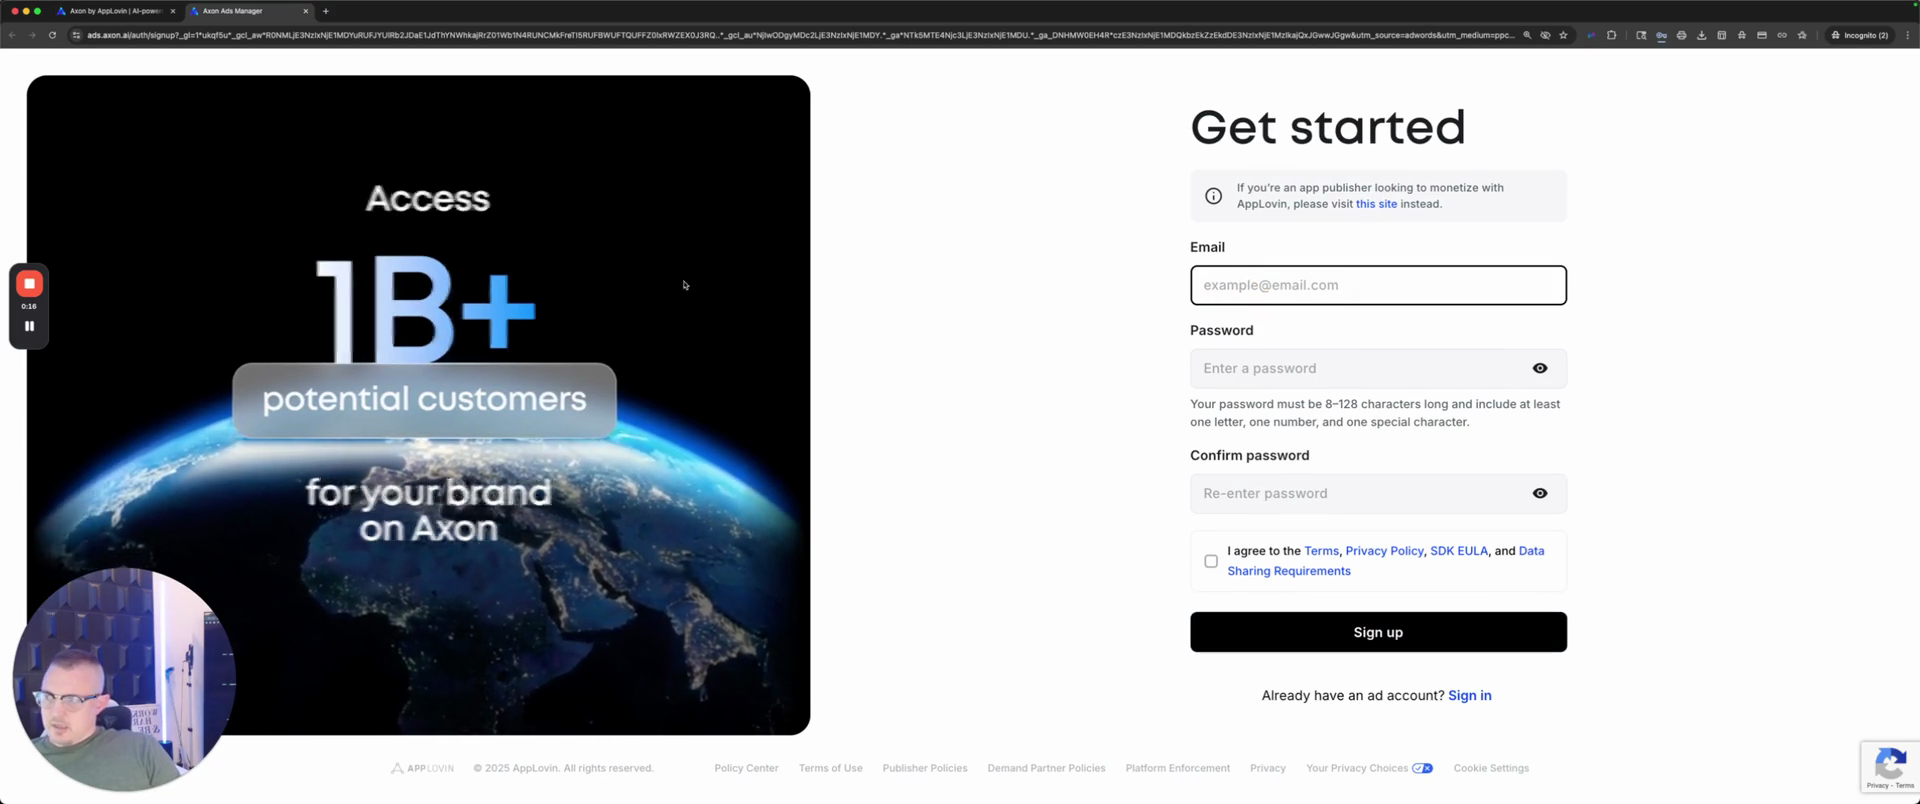Open the Extensions puzzle icon
The height and width of the screenshot is (804, 1920).
pos(1611,35)
